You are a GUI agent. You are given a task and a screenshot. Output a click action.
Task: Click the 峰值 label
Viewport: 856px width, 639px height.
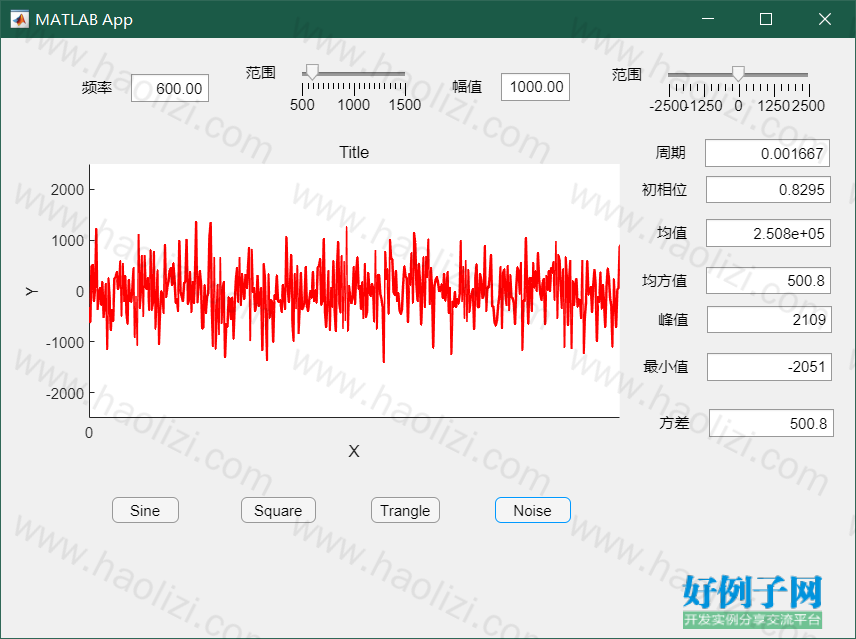pos(673,319)
